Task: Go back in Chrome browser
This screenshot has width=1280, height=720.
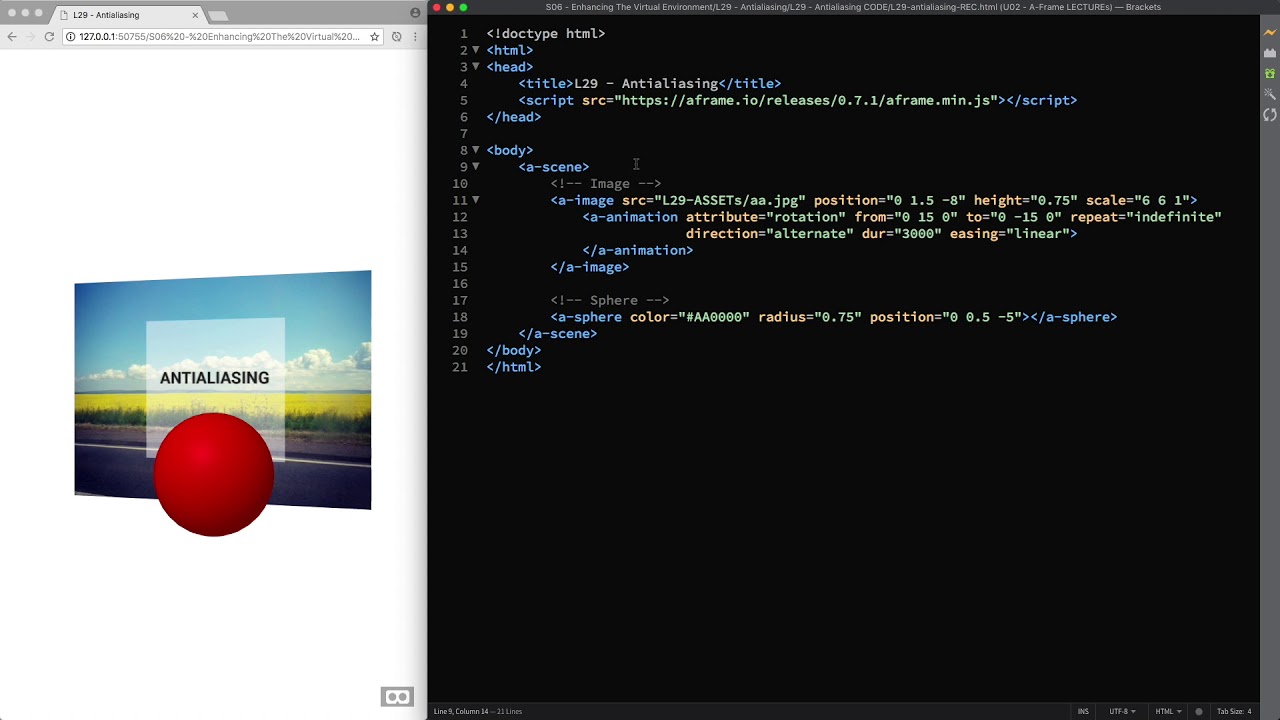Action: 11,37
